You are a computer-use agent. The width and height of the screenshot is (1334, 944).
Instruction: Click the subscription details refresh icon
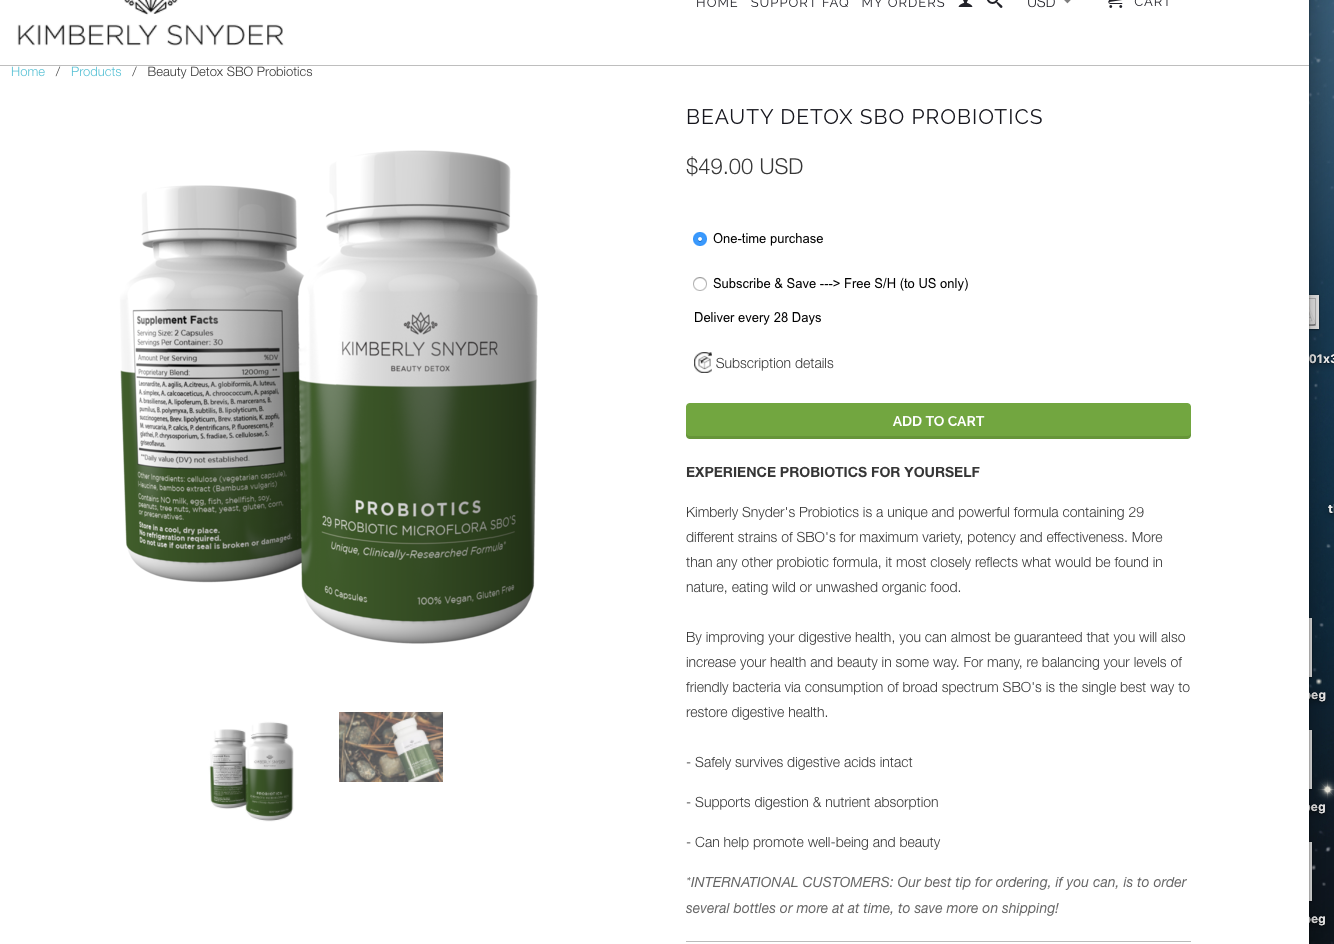703,362
